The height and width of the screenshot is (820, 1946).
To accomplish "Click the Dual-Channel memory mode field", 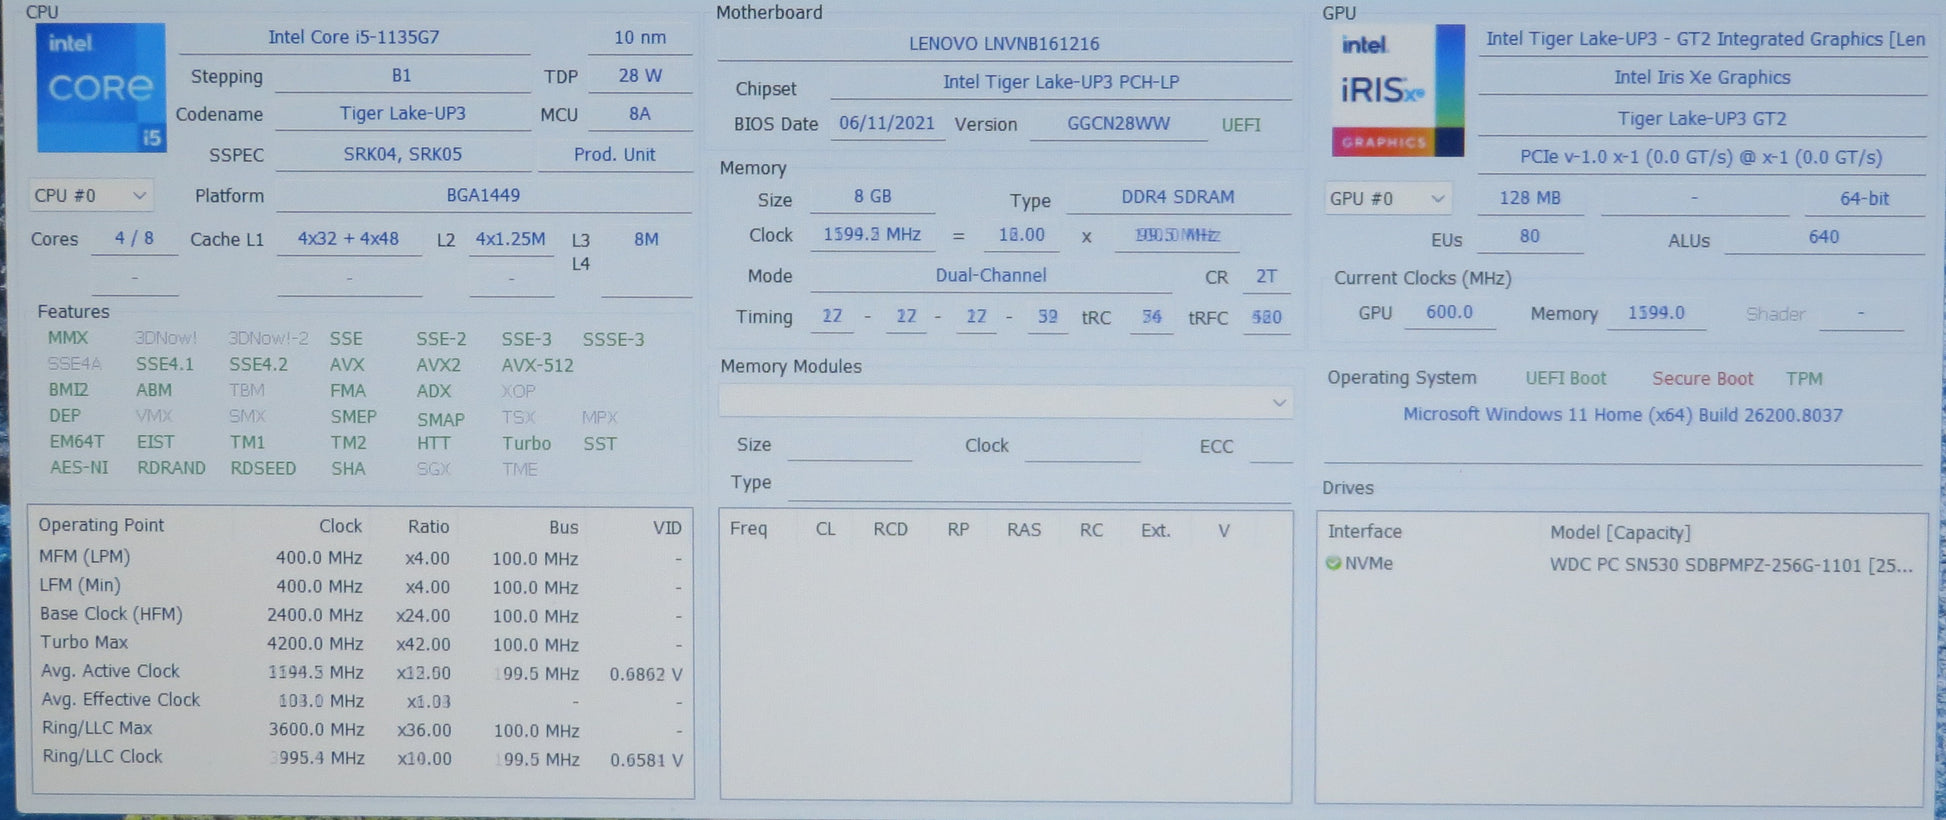I will 990,276.
